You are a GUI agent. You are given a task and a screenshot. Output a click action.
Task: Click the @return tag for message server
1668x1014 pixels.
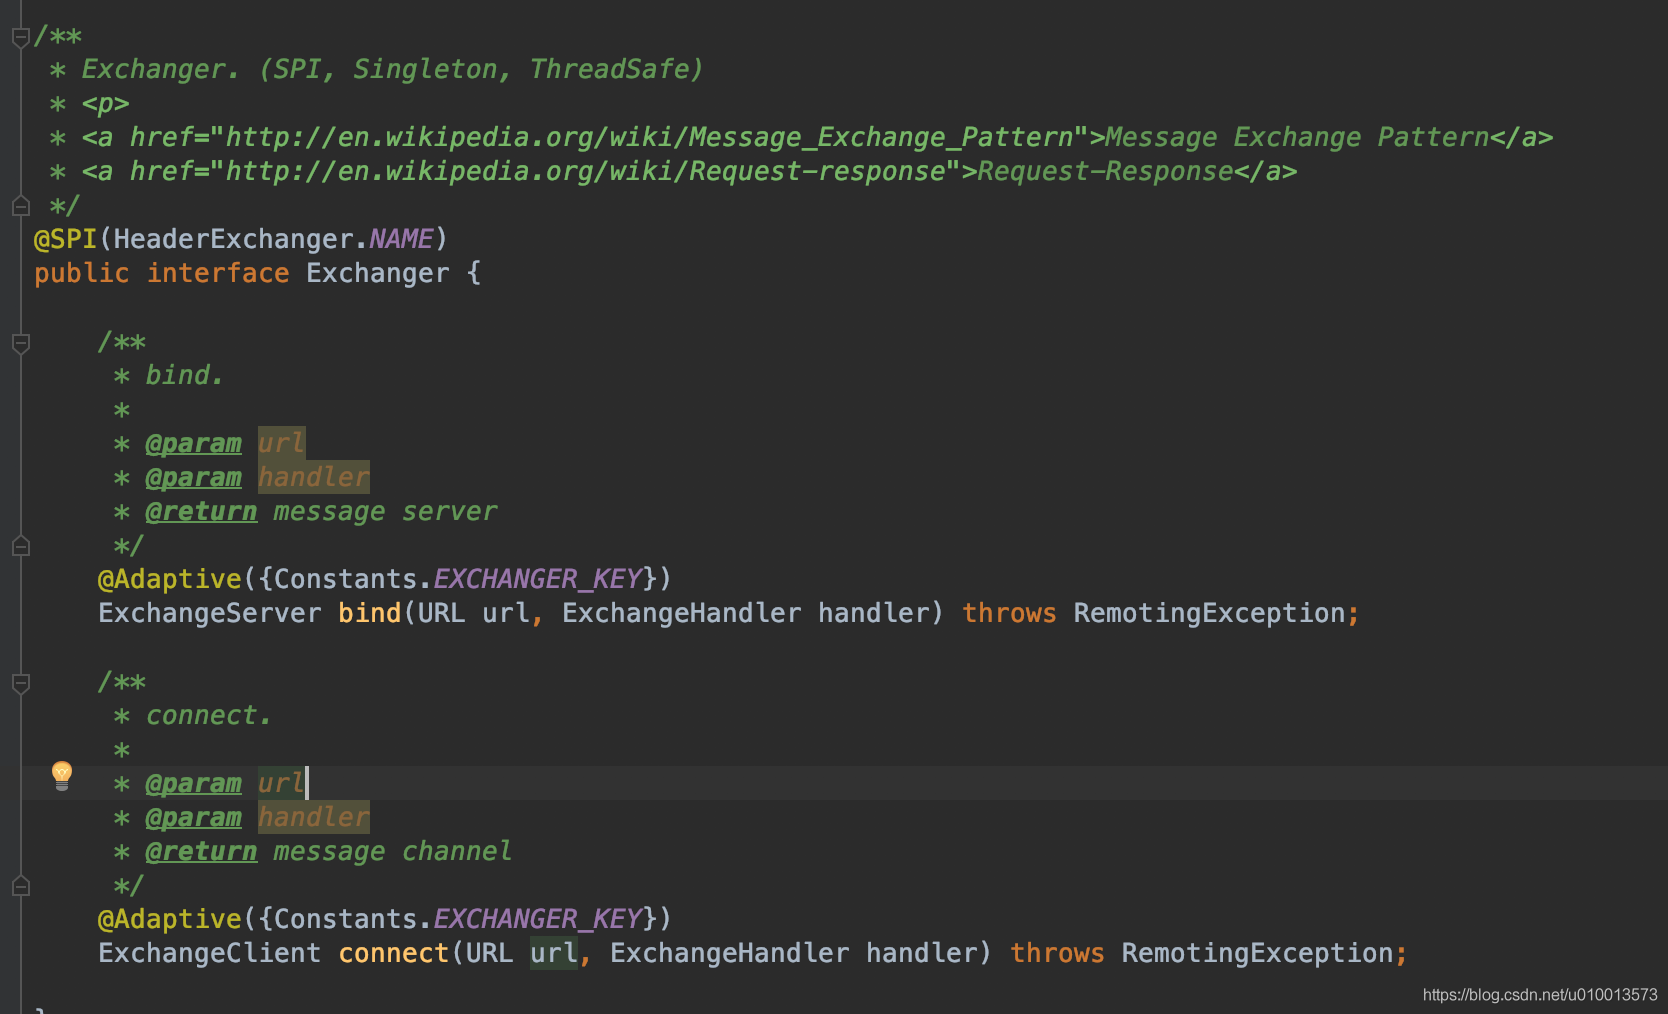201,511
